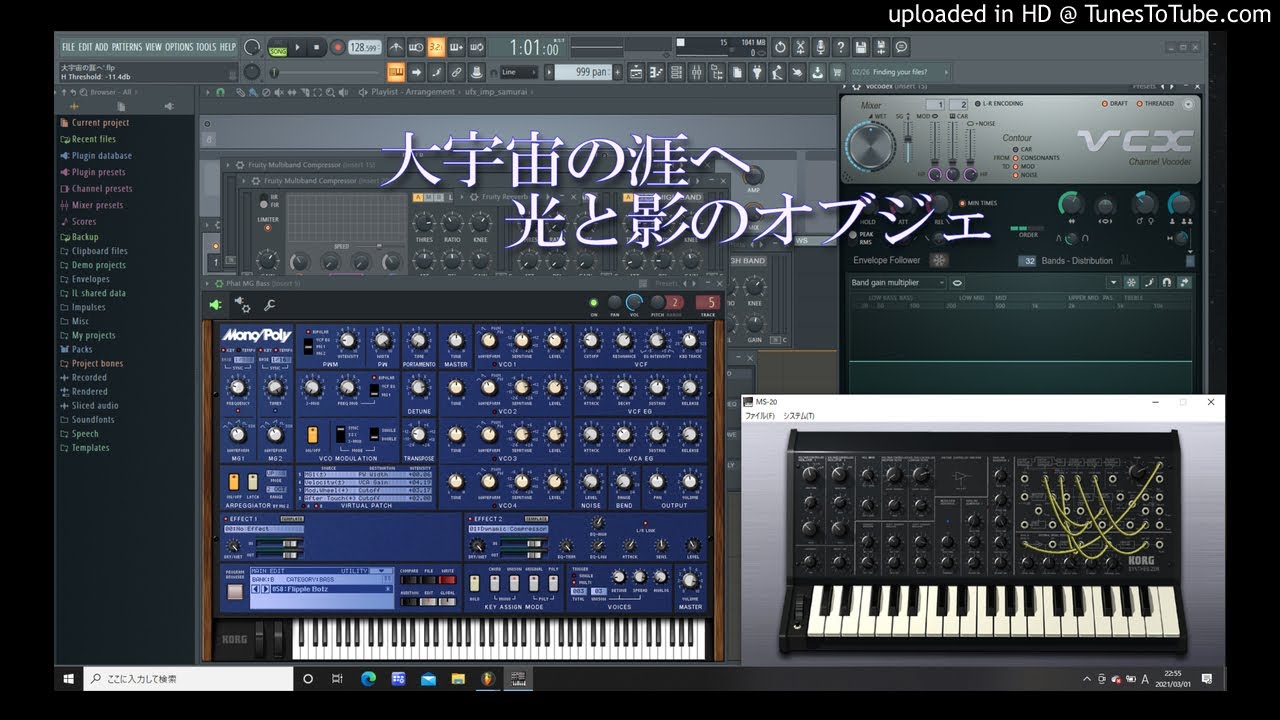This screenshot has width=1280, height=720.
Task: Click the Windows Start button
Action: pos(69,679)
